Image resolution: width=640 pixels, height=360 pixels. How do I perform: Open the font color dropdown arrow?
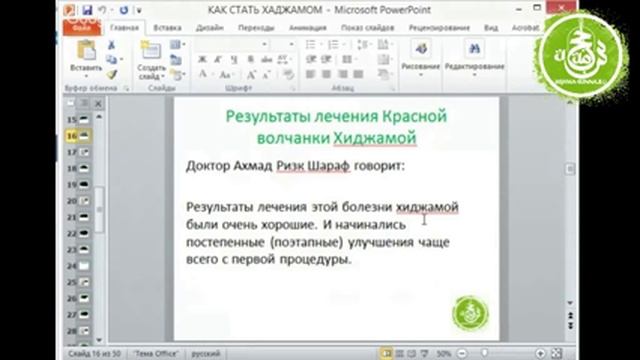pyautogui.click(x=212, y=75)
